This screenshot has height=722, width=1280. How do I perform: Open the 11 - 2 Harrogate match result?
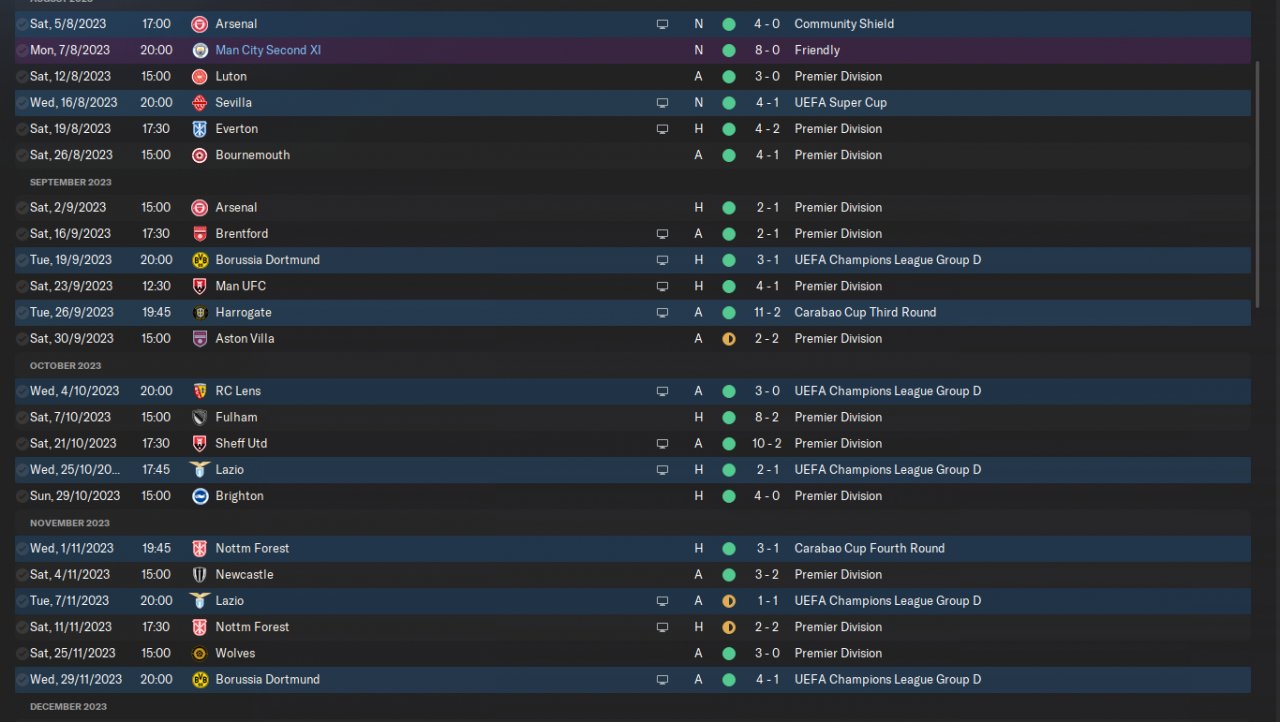(766, 313)
